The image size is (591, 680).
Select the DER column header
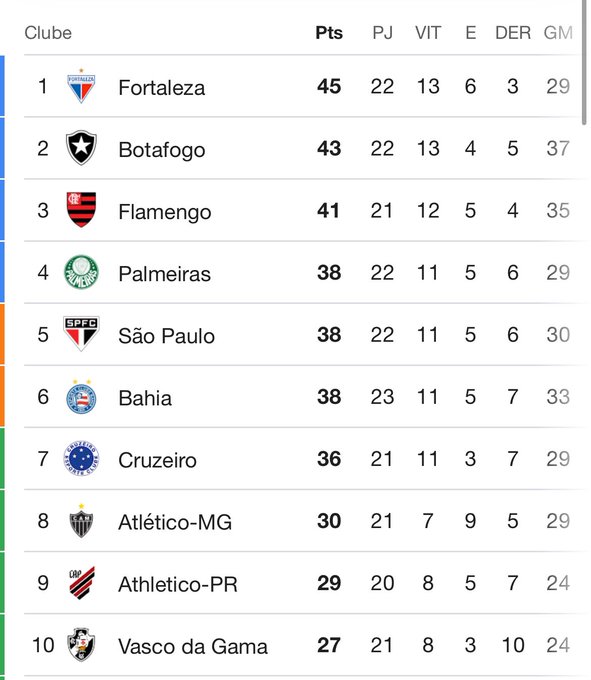pos(513,33)
